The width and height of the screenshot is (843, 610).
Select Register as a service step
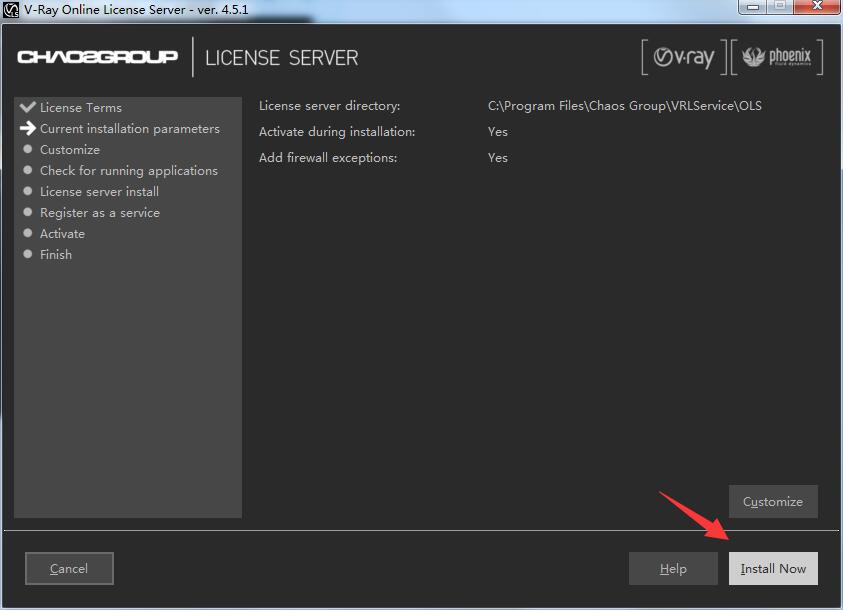[x=100, y=212]
